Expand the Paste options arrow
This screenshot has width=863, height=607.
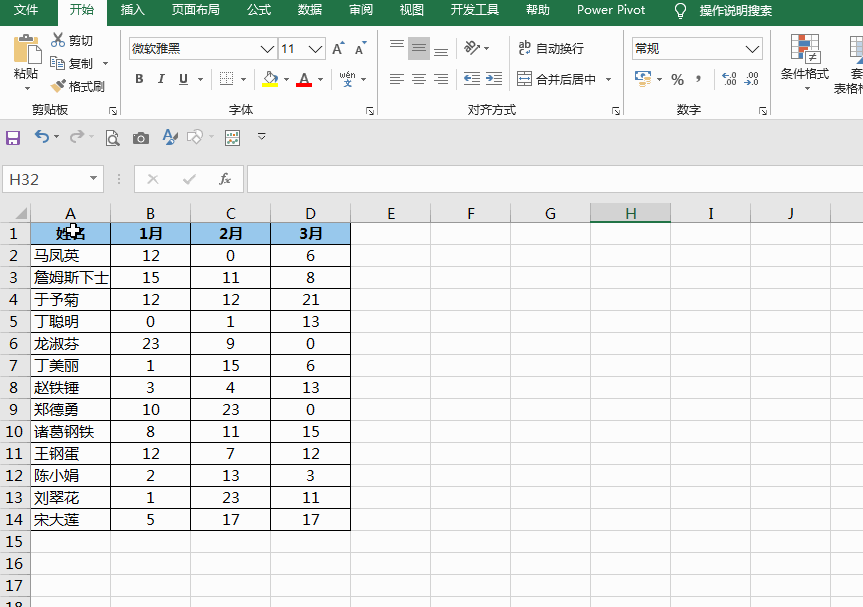(26, 89)
